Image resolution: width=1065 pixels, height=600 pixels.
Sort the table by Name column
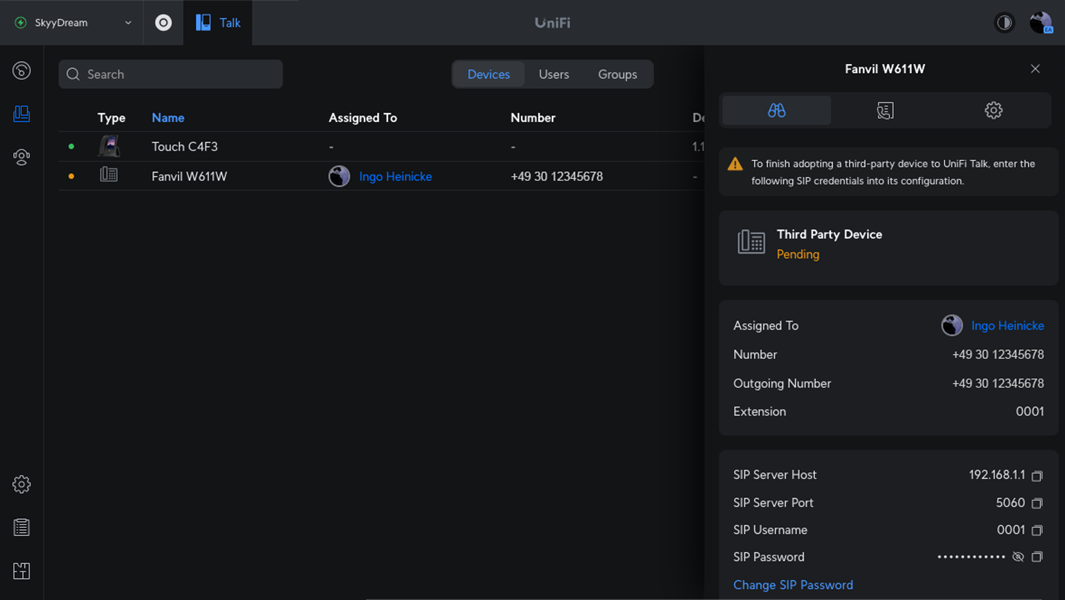(168, 118)
